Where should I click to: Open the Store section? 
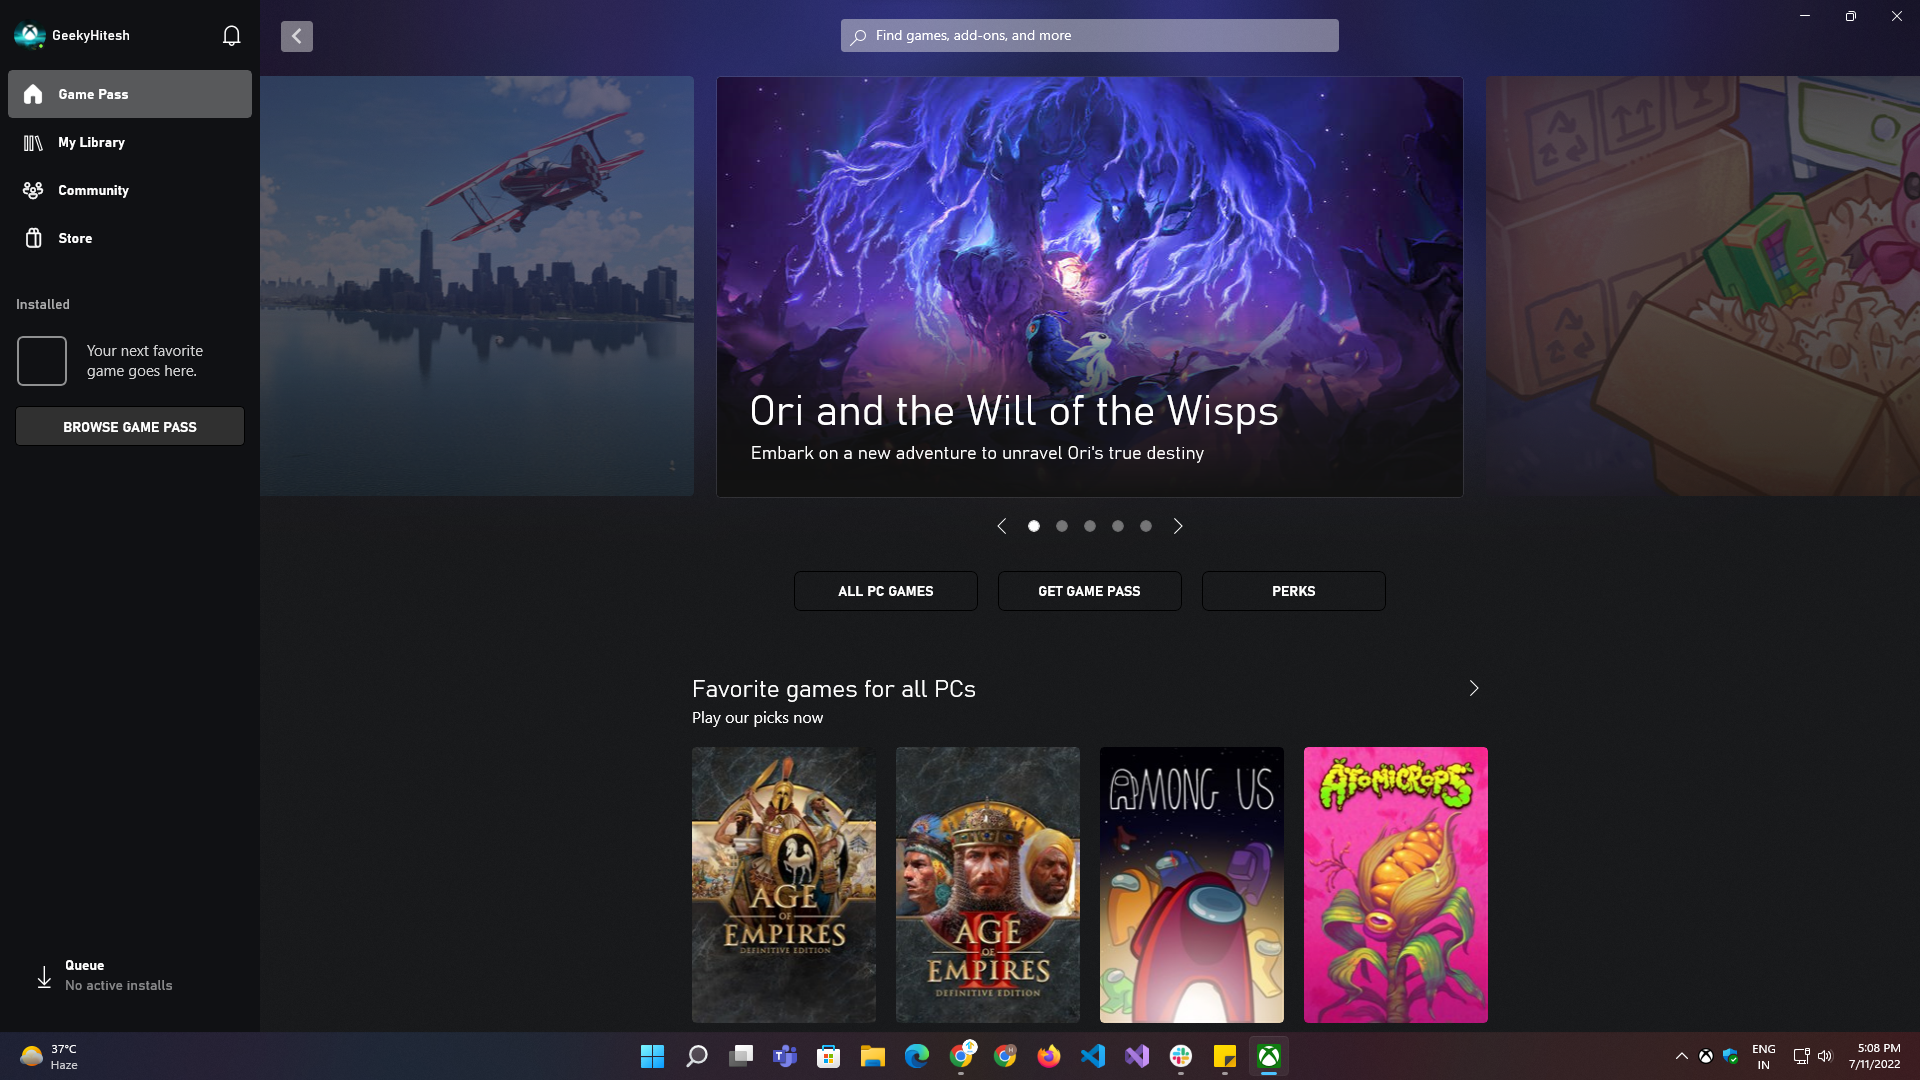pyautogui.click(x=130, y=238)
